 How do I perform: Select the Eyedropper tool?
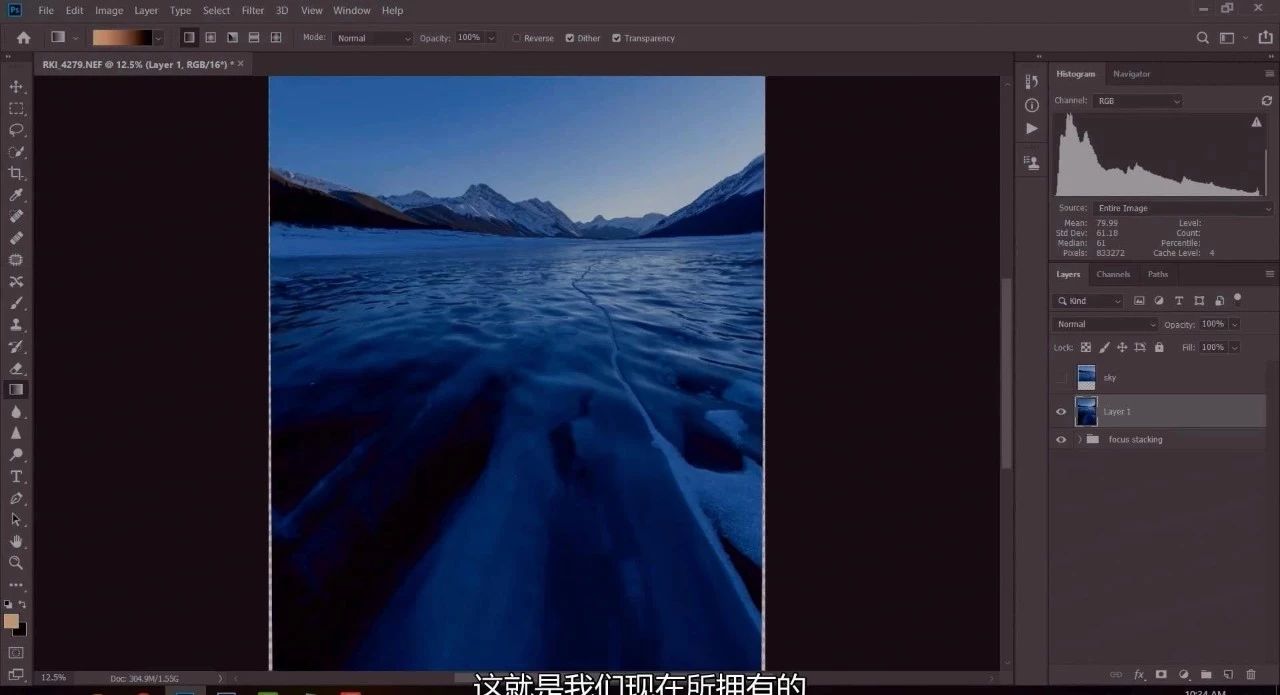click(x=16, y=195)
